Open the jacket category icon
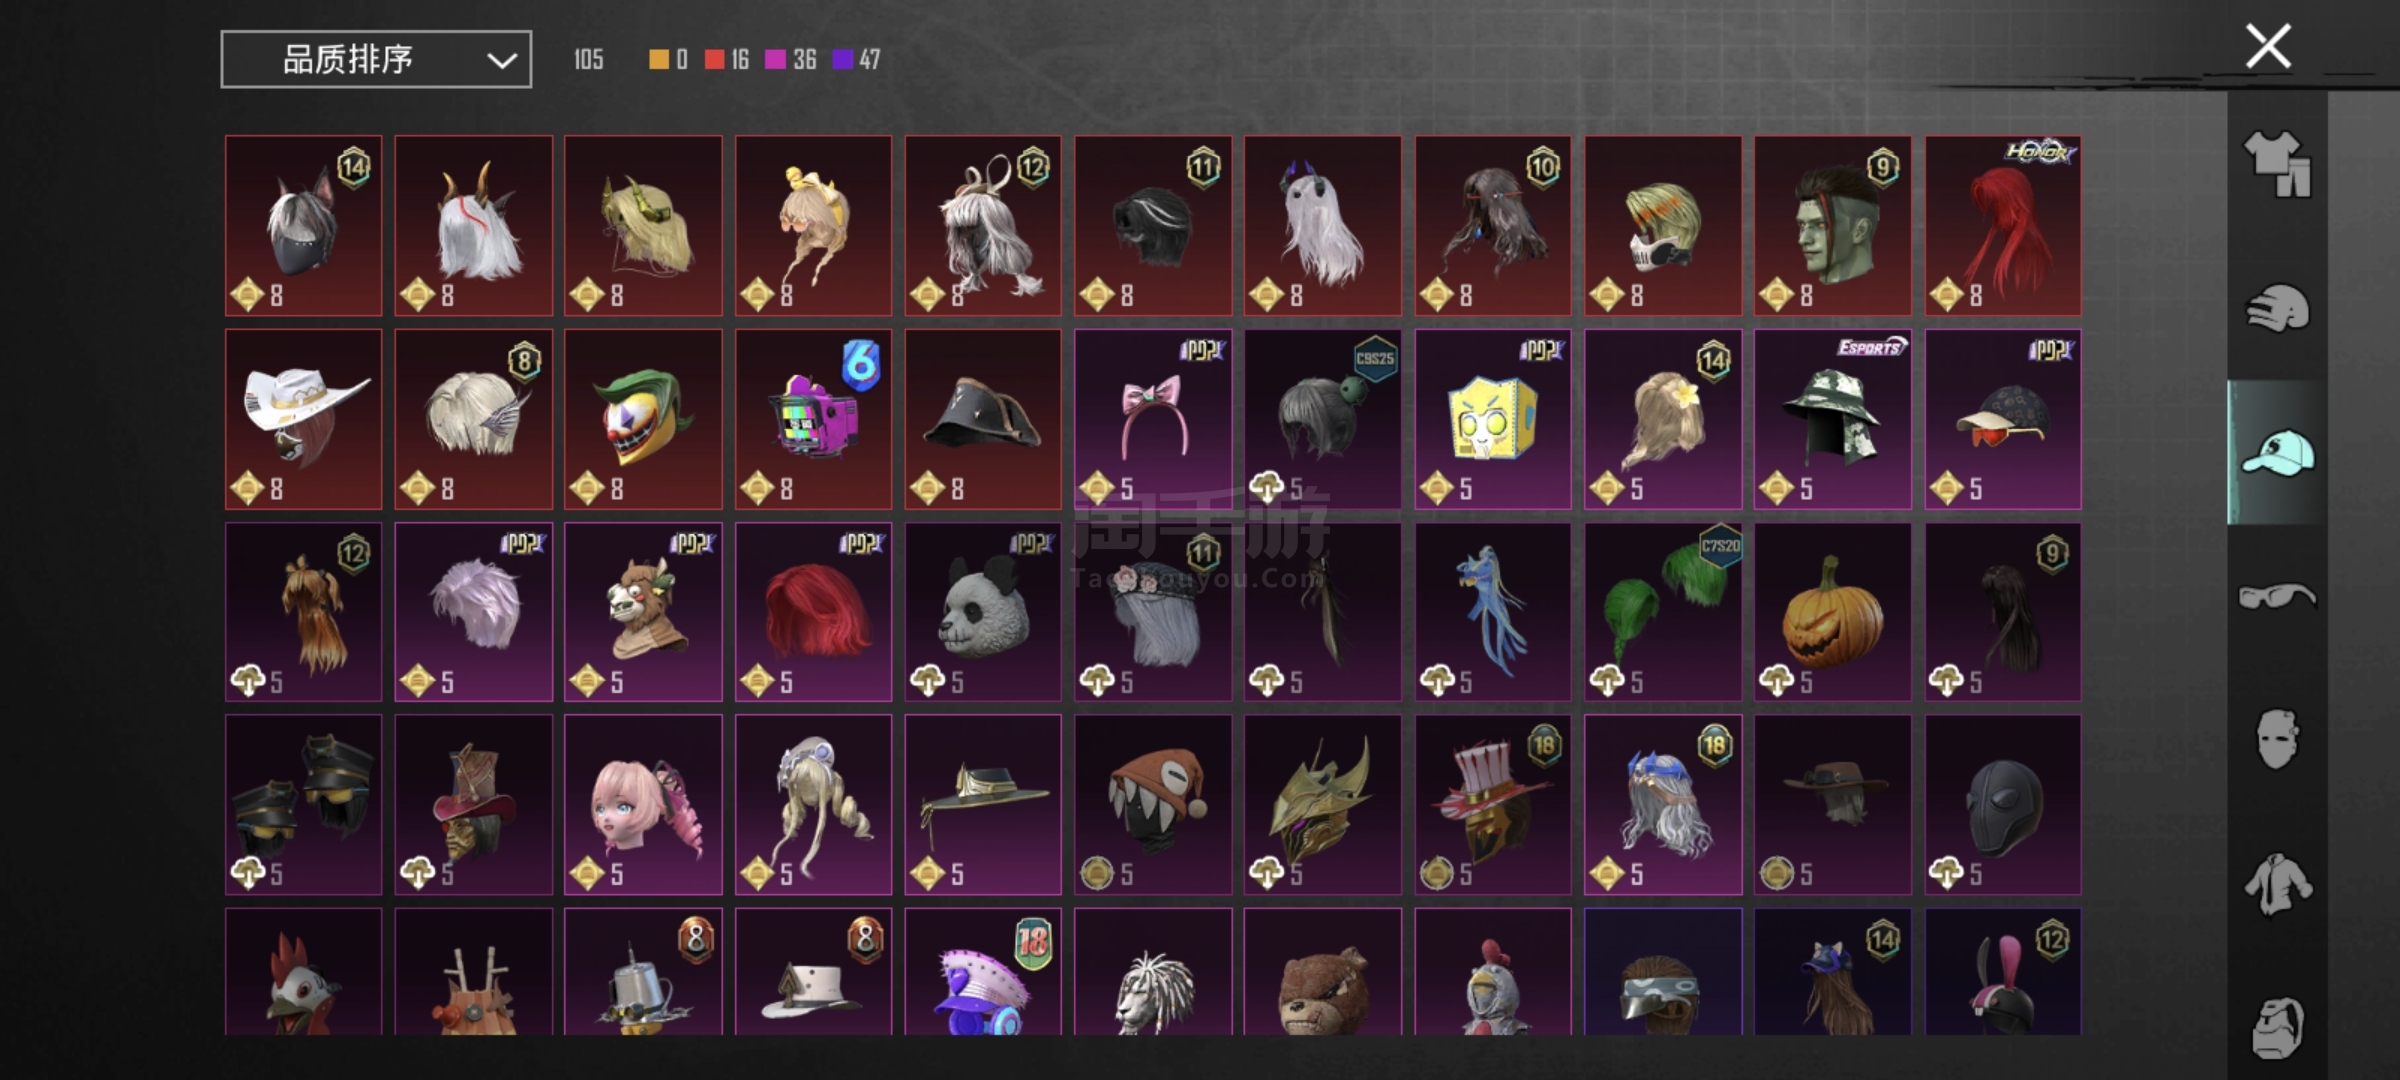The image size is (2400, 1080). pos(2277,884)
